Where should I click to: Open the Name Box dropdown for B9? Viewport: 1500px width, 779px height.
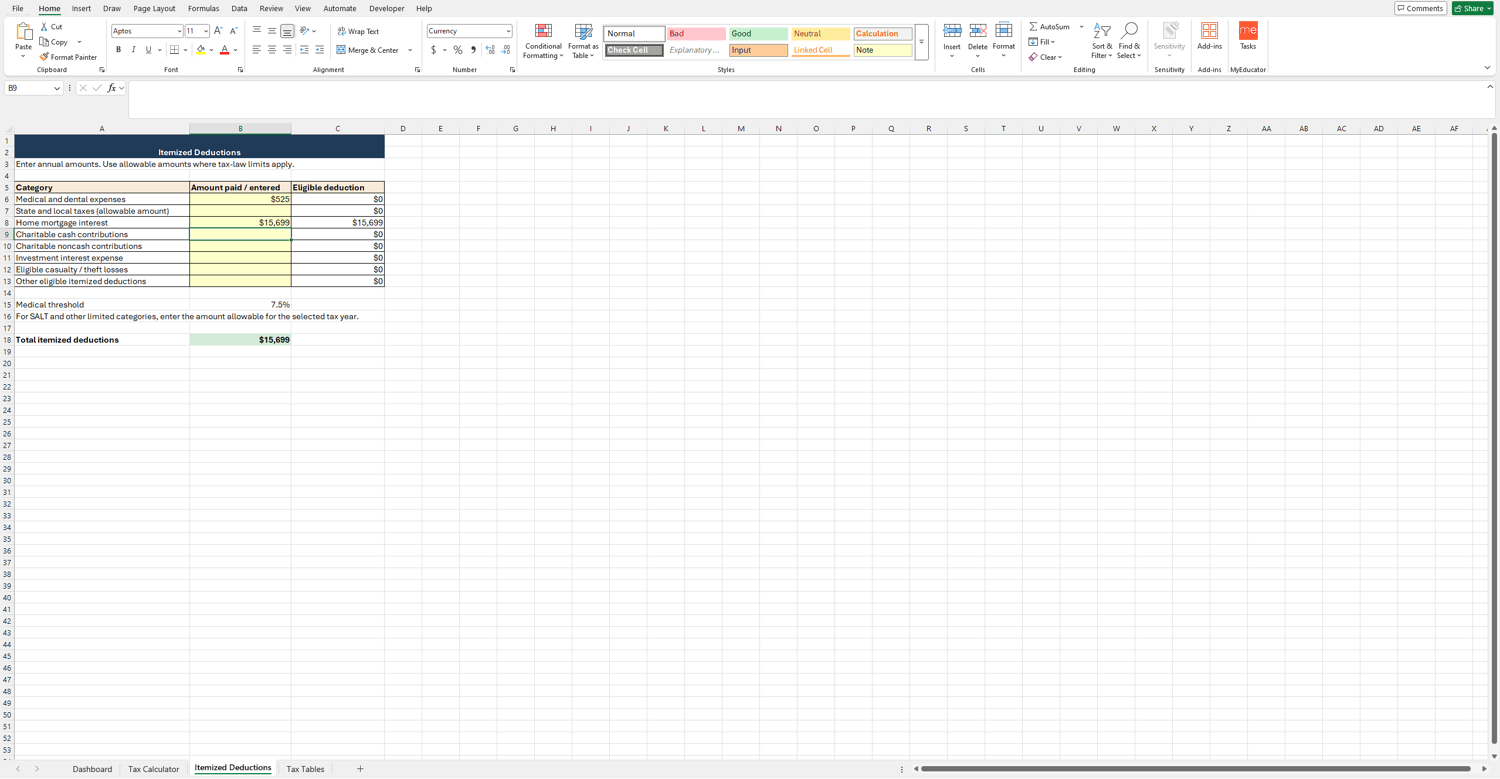[x=57, y=88]
